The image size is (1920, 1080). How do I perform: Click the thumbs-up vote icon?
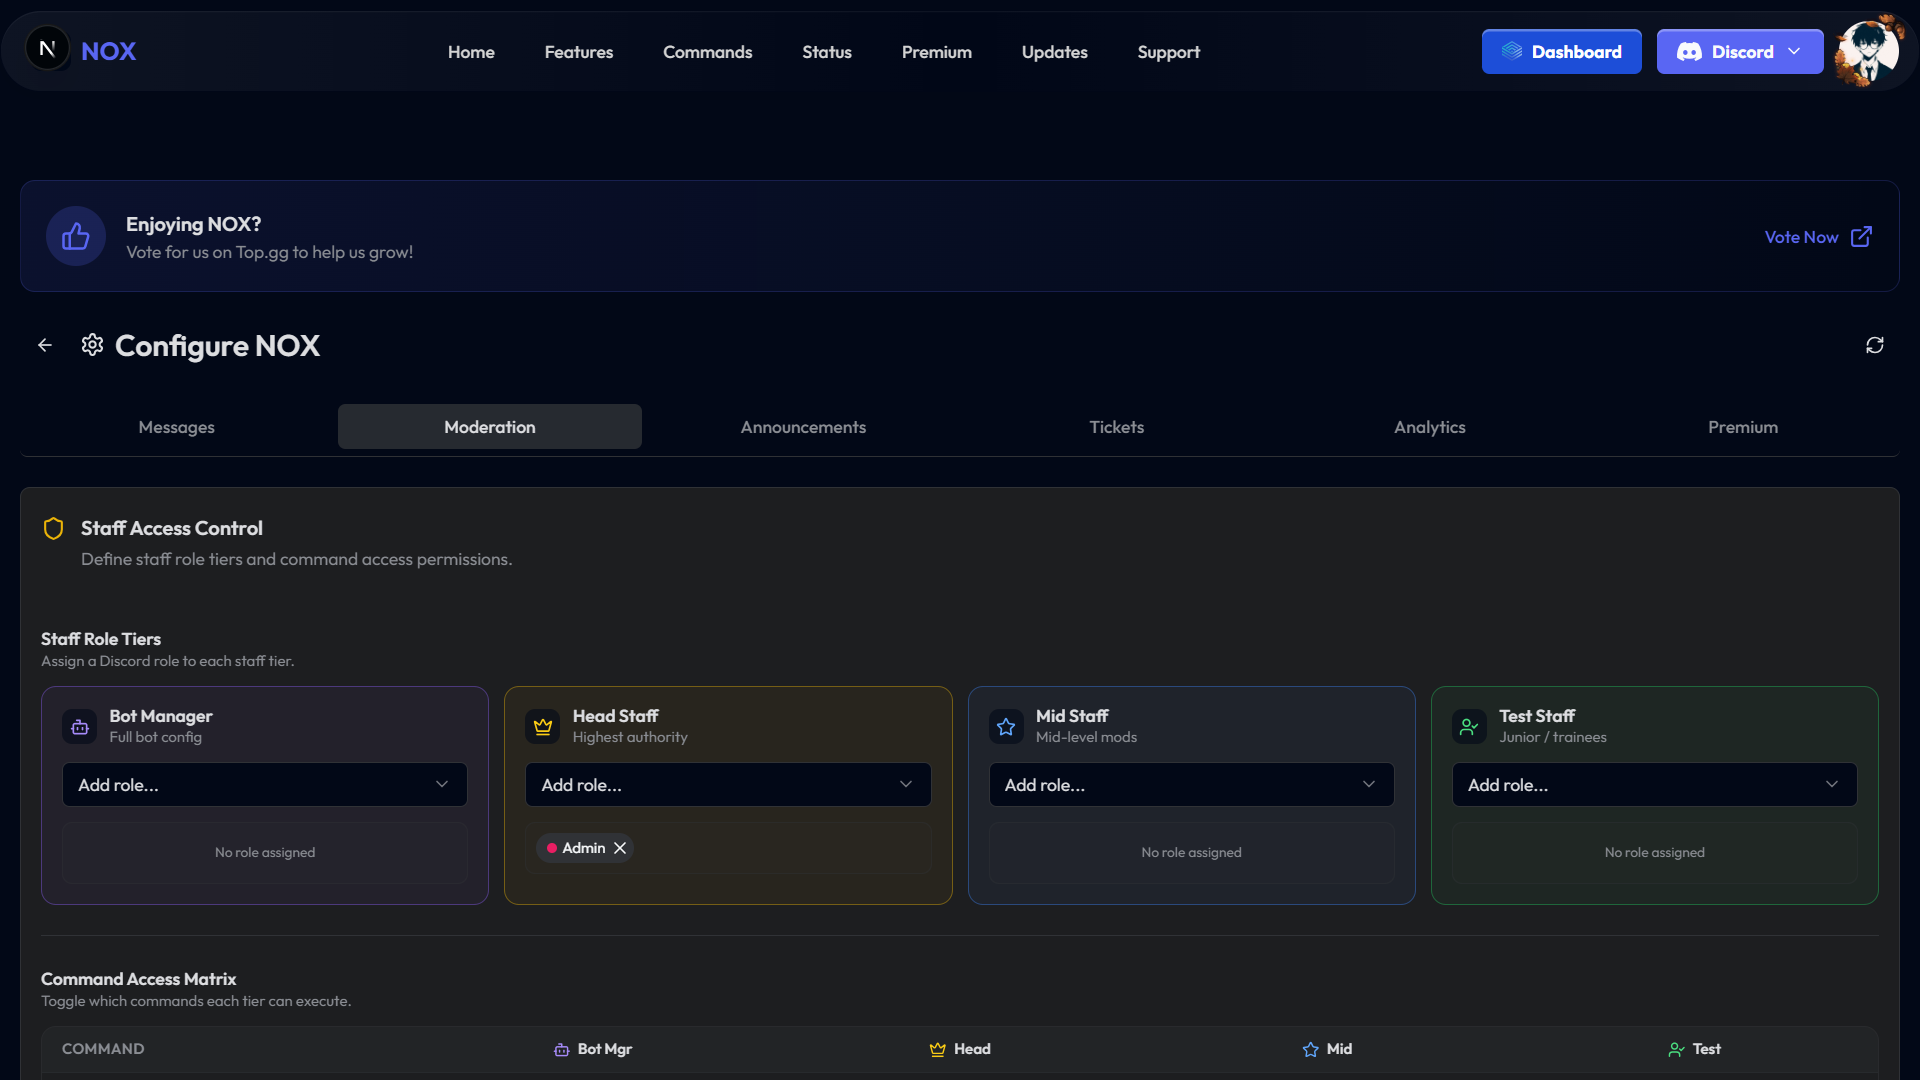(76, 237)
